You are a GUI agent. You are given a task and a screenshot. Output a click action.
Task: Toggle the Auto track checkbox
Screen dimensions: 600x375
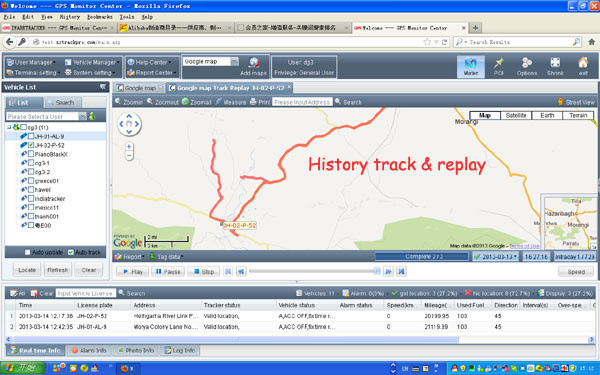pyautogui.click(x=70, y=252)
